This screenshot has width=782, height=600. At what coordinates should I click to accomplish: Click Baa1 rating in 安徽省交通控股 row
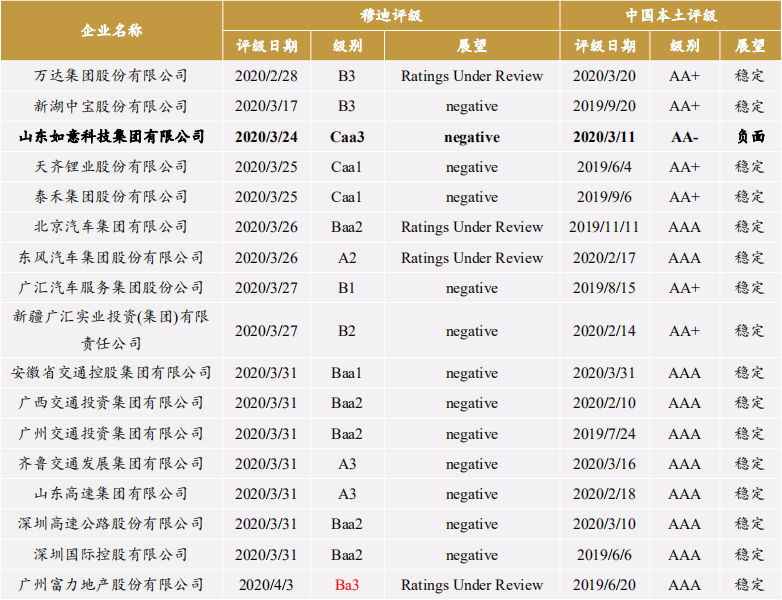347,373
